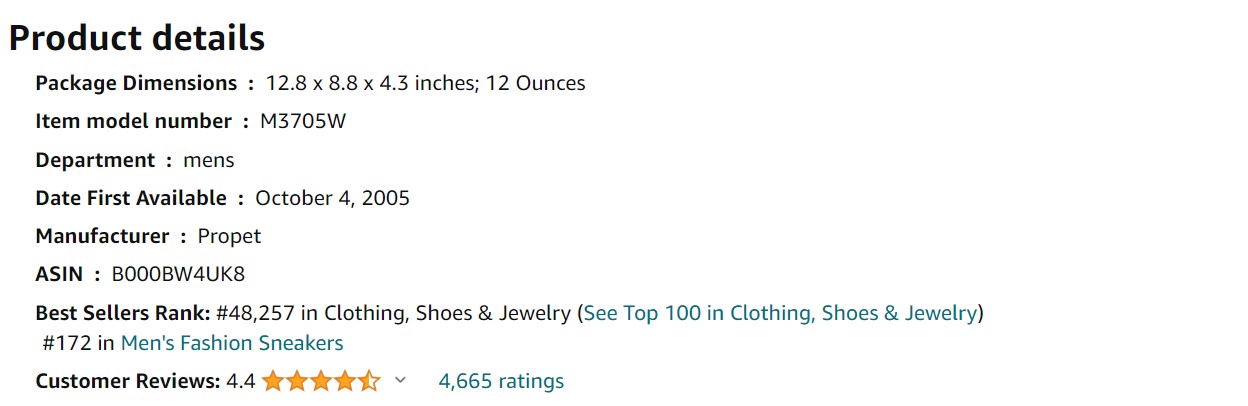Click the manufacturer name Propet

tap(229, 236)
